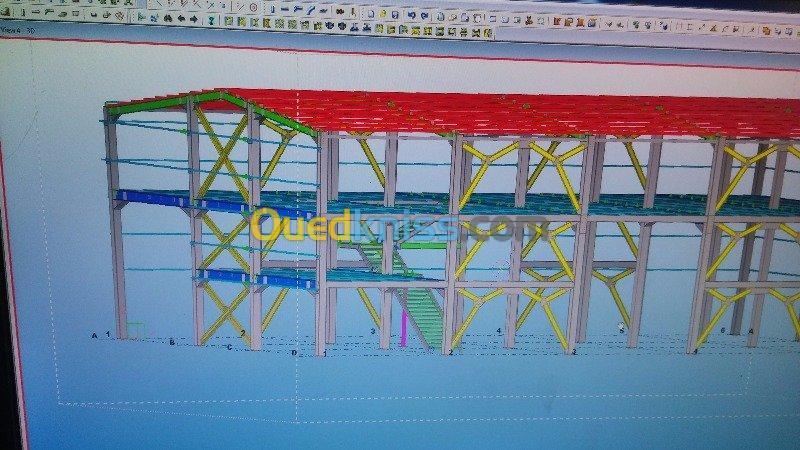This screenshot has height=450, width=800.
Task: Select the concrete slab tool icon
Action: pyautogui.click(x=62, y=13)
